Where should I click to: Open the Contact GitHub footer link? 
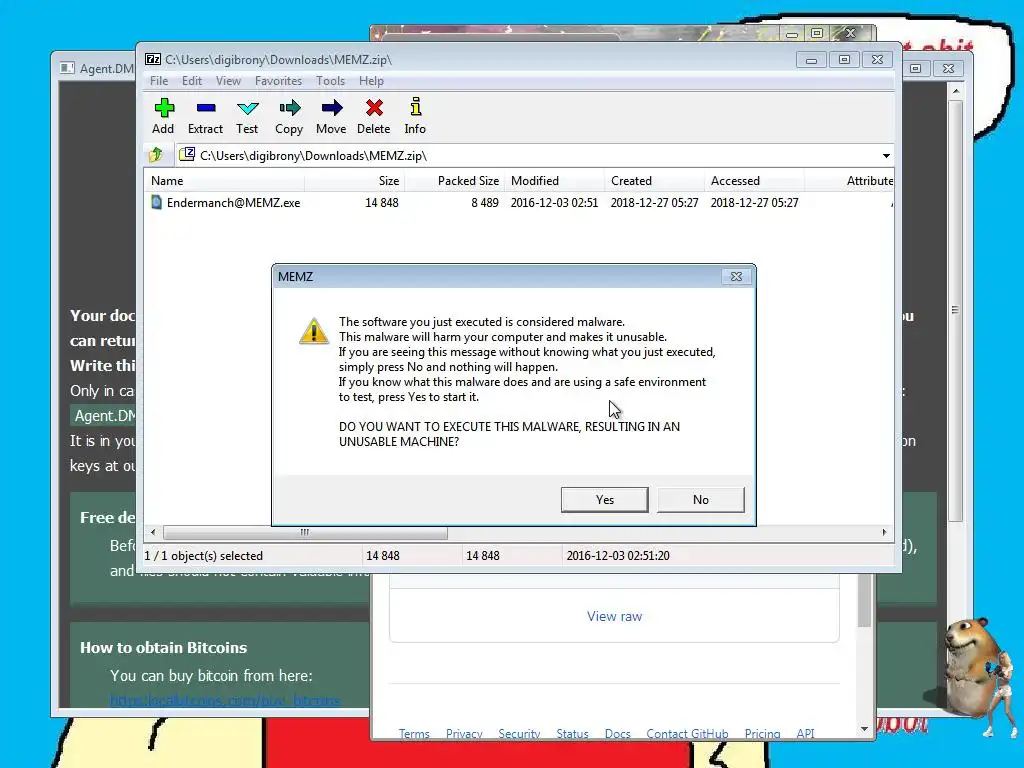point(687,733)
